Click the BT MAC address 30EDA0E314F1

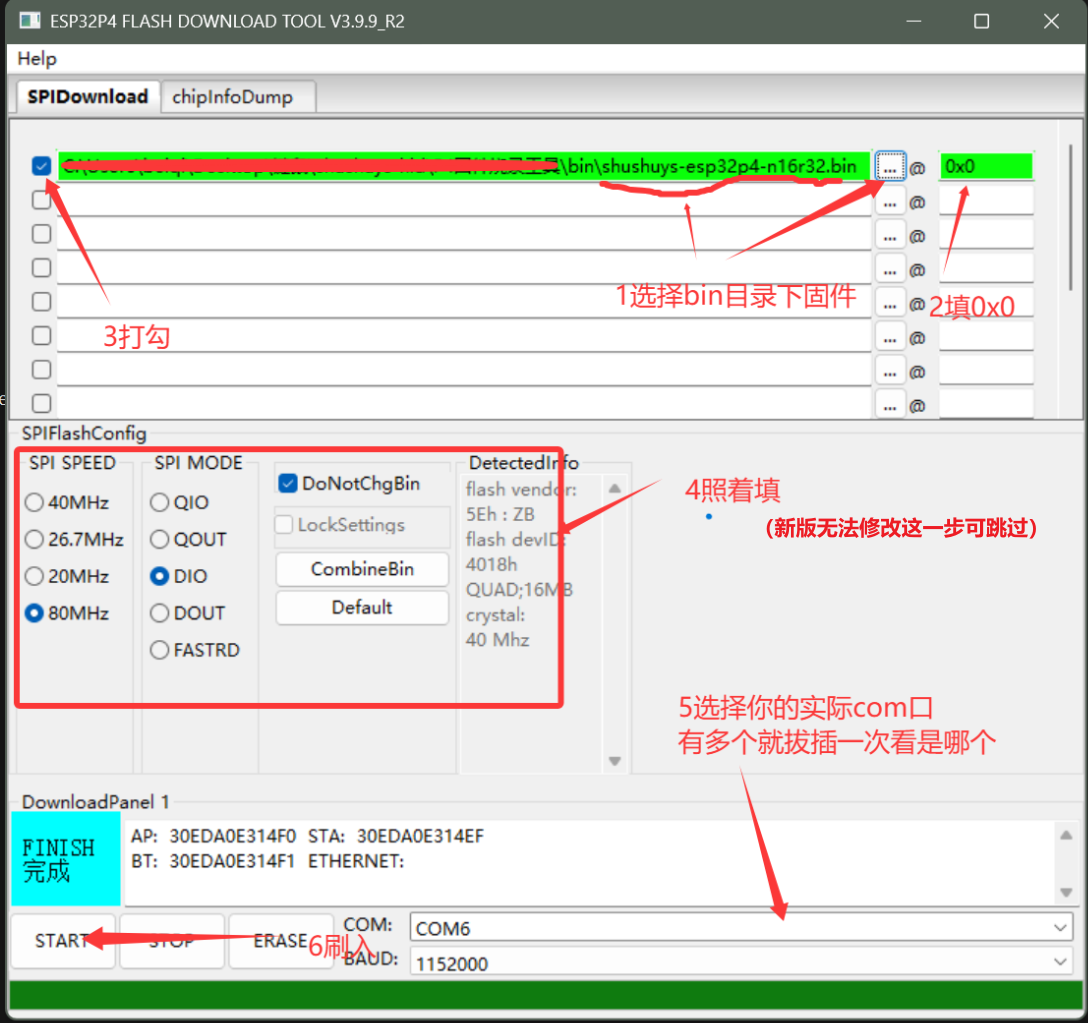[x=232, y=861]
